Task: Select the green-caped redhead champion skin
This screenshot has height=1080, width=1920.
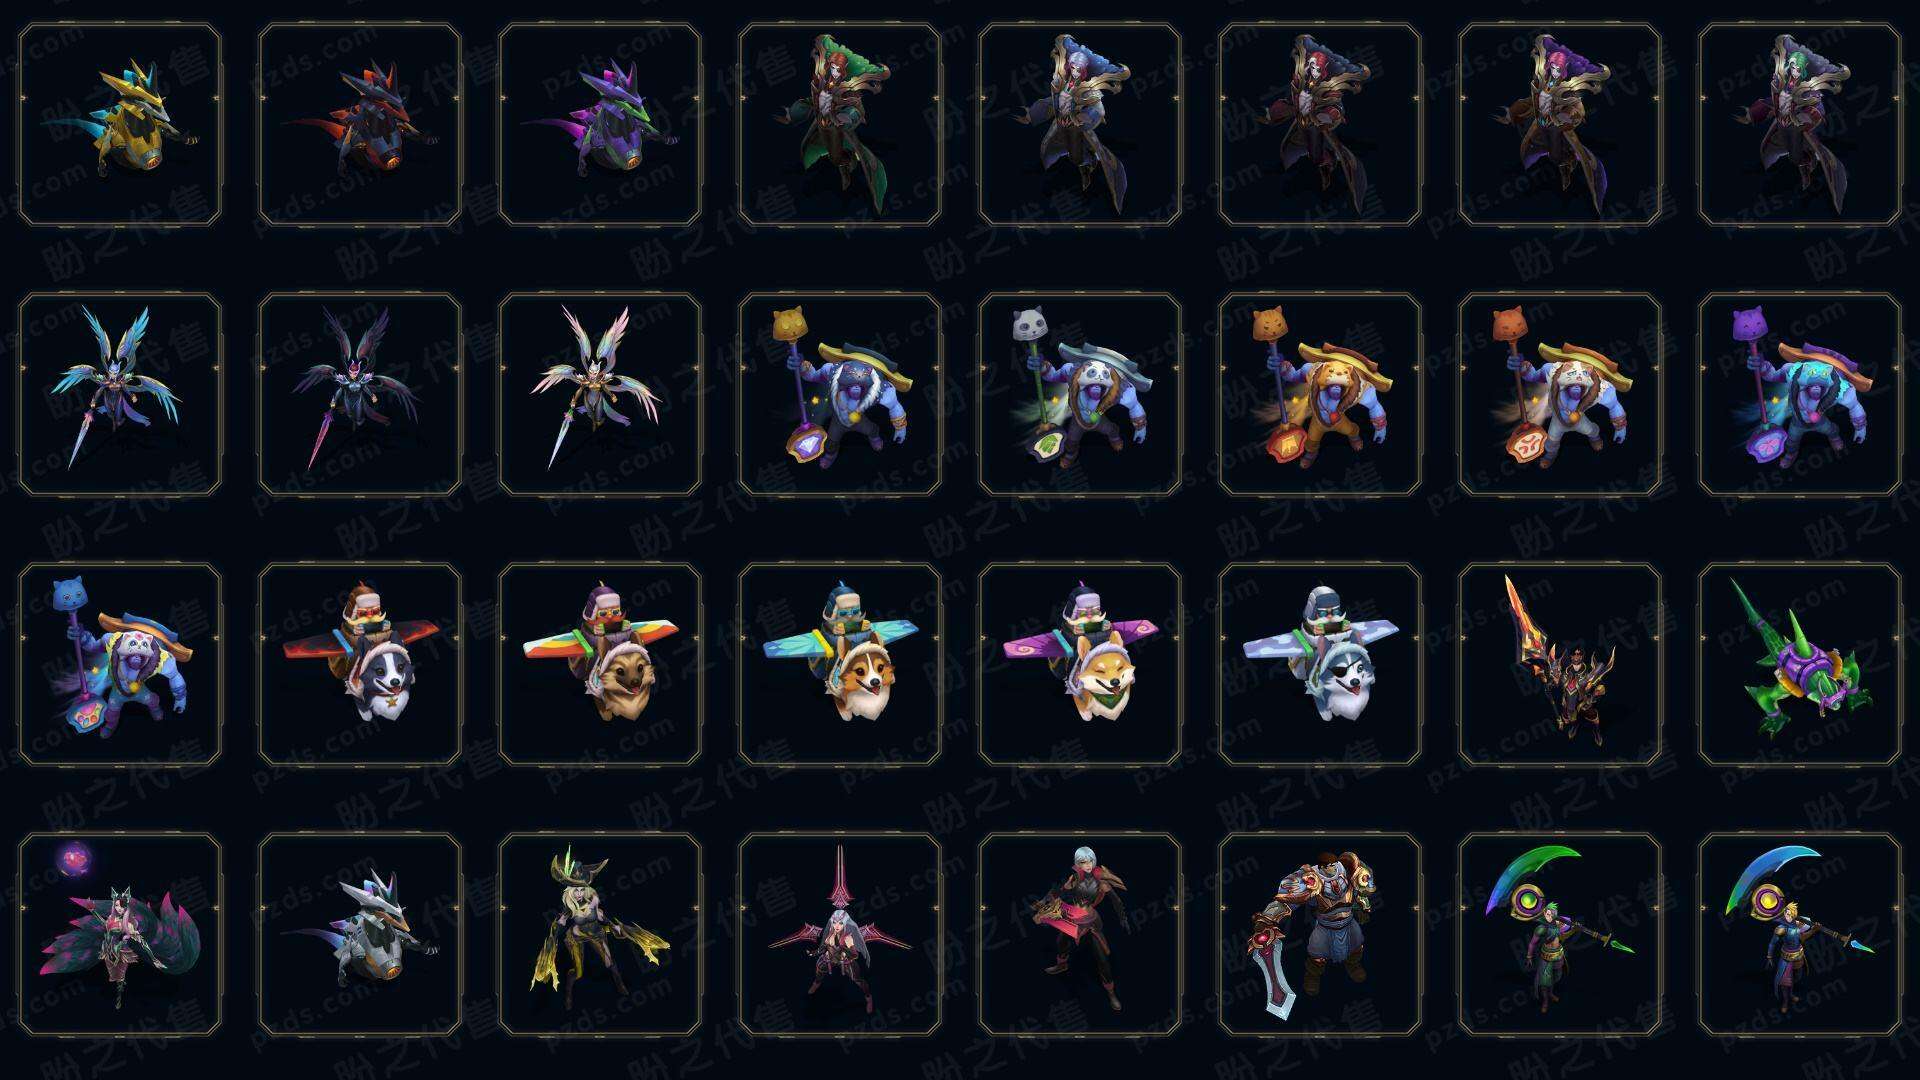Action: 840,125
